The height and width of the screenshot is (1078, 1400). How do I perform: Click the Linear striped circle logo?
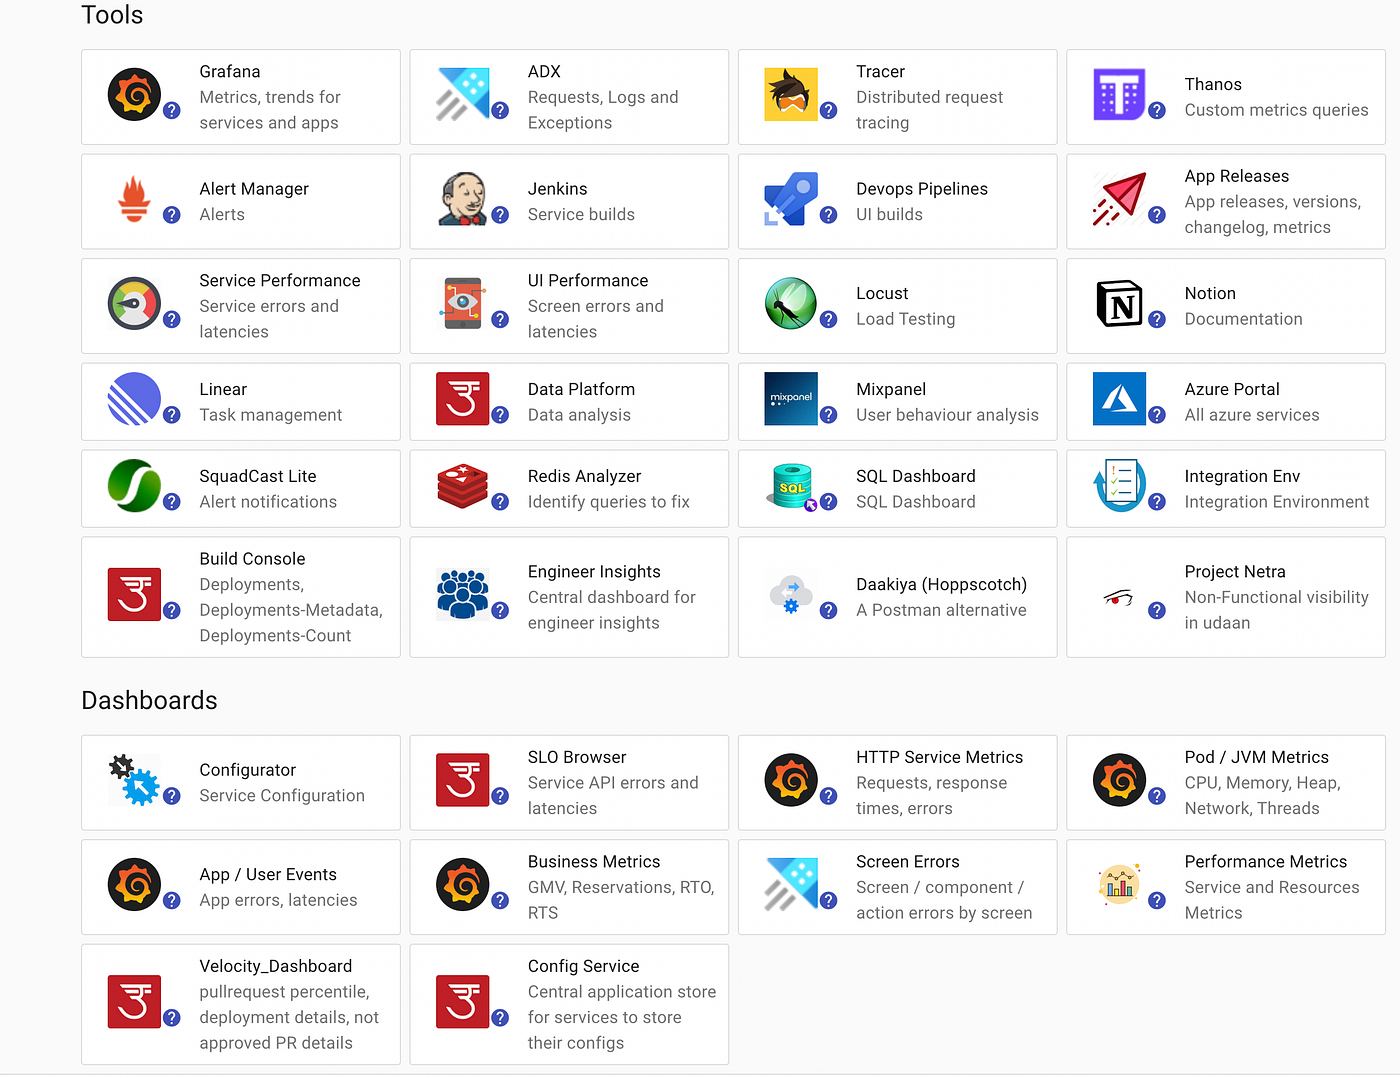tap(134, 399)
